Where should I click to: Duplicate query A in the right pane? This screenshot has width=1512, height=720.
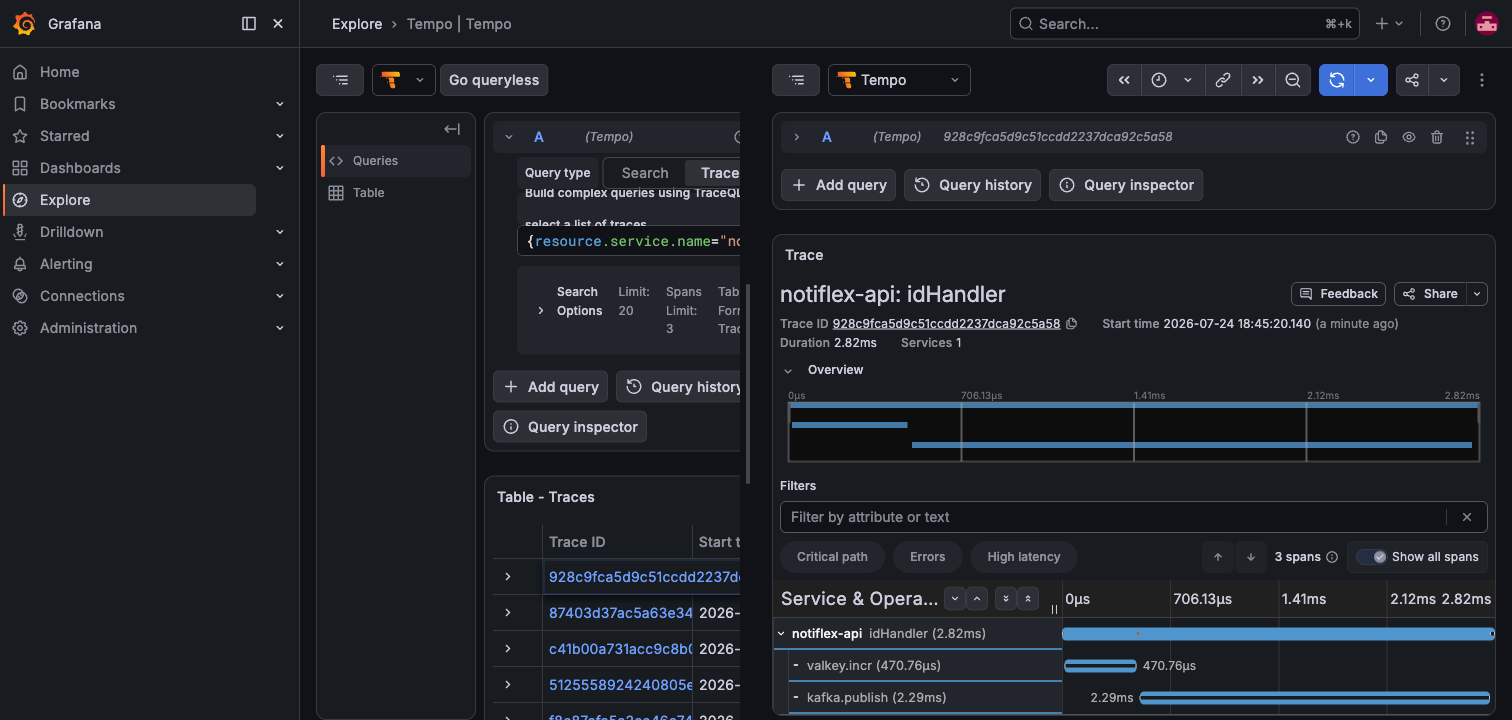pyautogui.click(x=1381, y=137)
